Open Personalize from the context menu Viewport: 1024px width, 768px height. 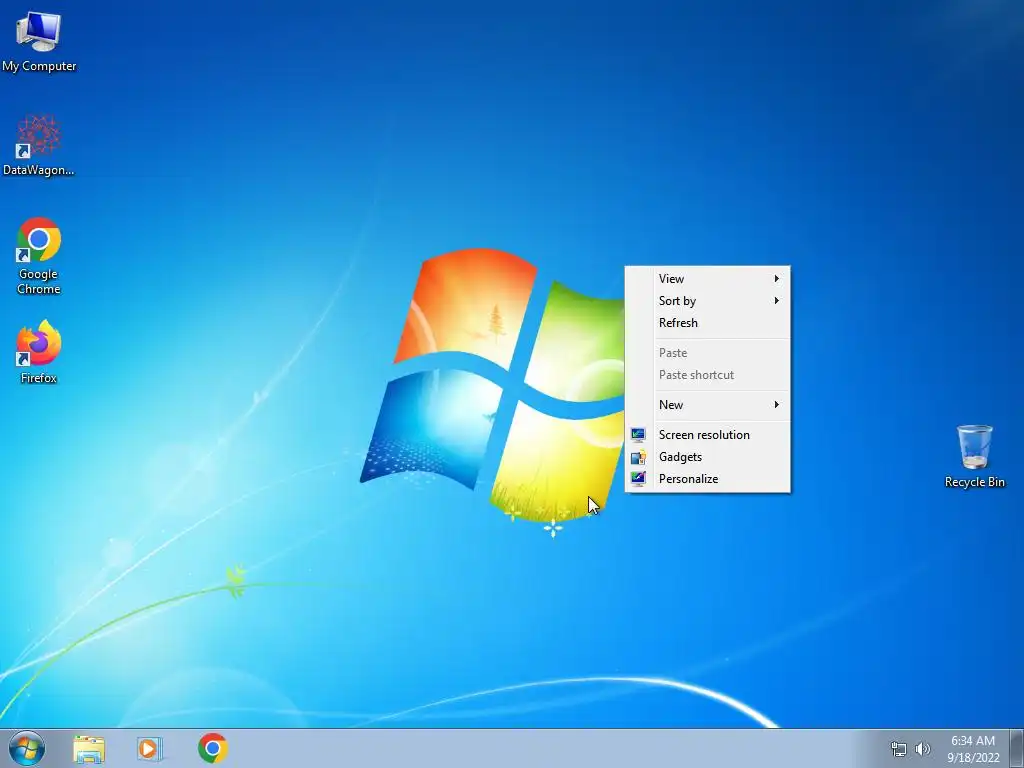point(708,479)
